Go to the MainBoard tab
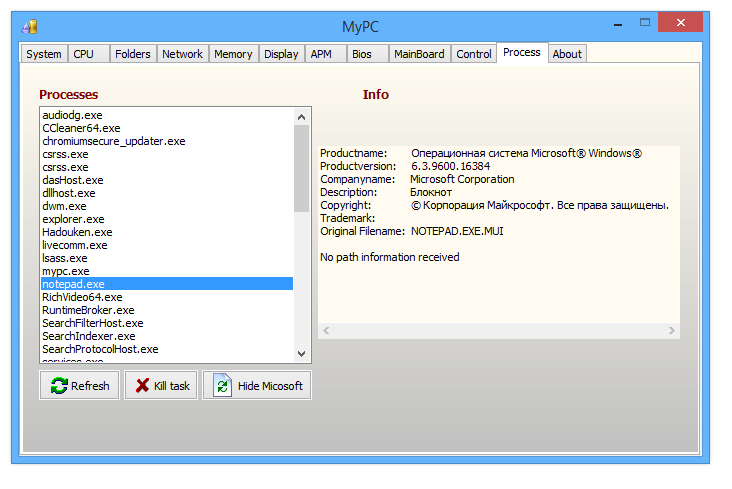732x489 pixels. coord(420,54)
